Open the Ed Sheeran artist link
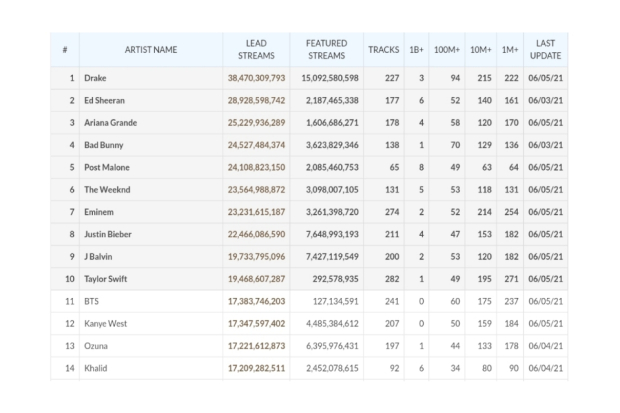 pyautogui.click(x=105, y=101)
